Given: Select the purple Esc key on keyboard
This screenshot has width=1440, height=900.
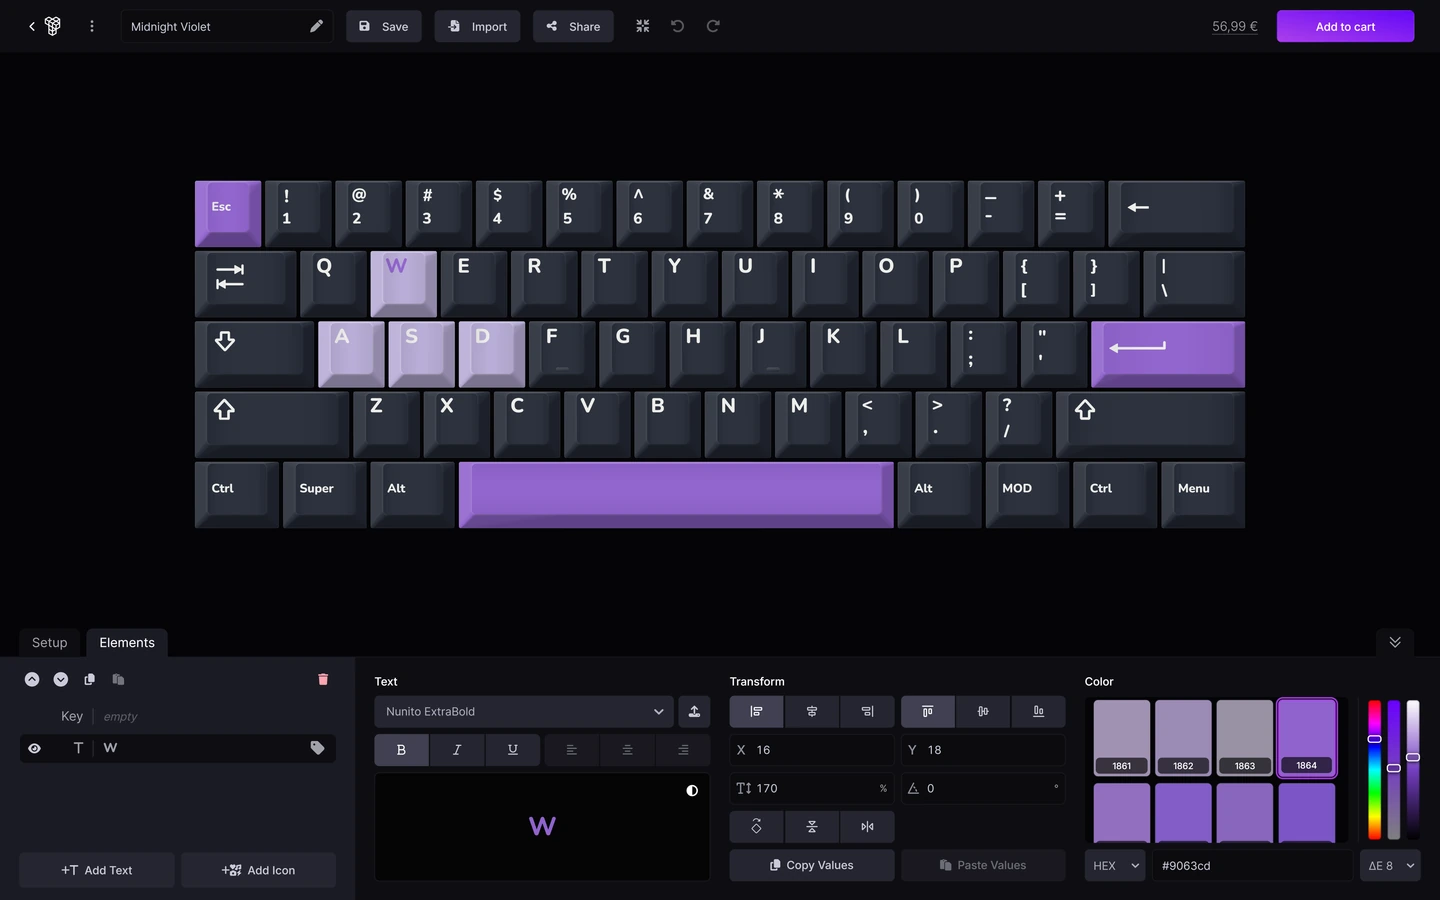Looking at the screenshot, I should point(228,213).
